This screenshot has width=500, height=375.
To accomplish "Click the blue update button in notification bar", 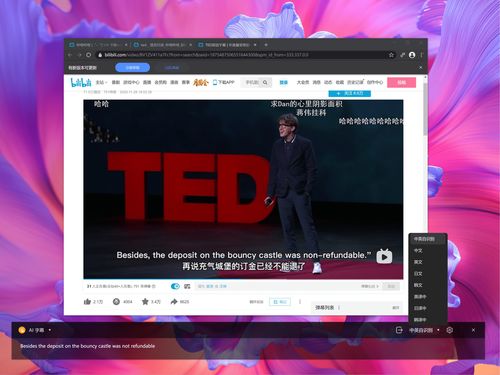I will (133, 68).
